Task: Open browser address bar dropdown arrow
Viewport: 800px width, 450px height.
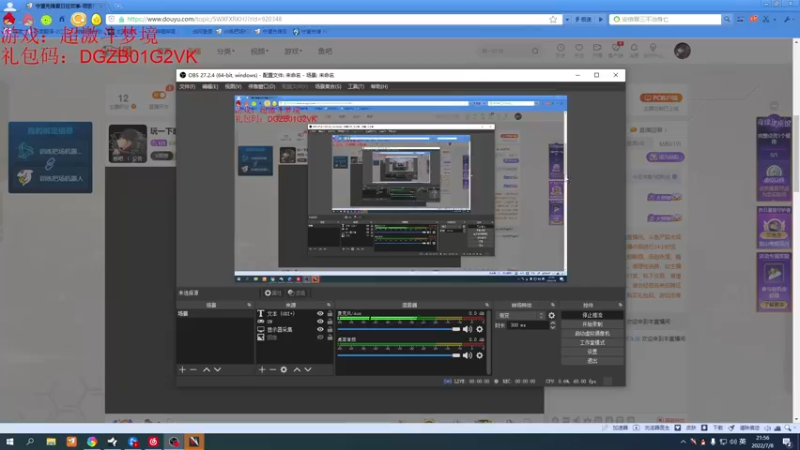Action: point(567,19)
